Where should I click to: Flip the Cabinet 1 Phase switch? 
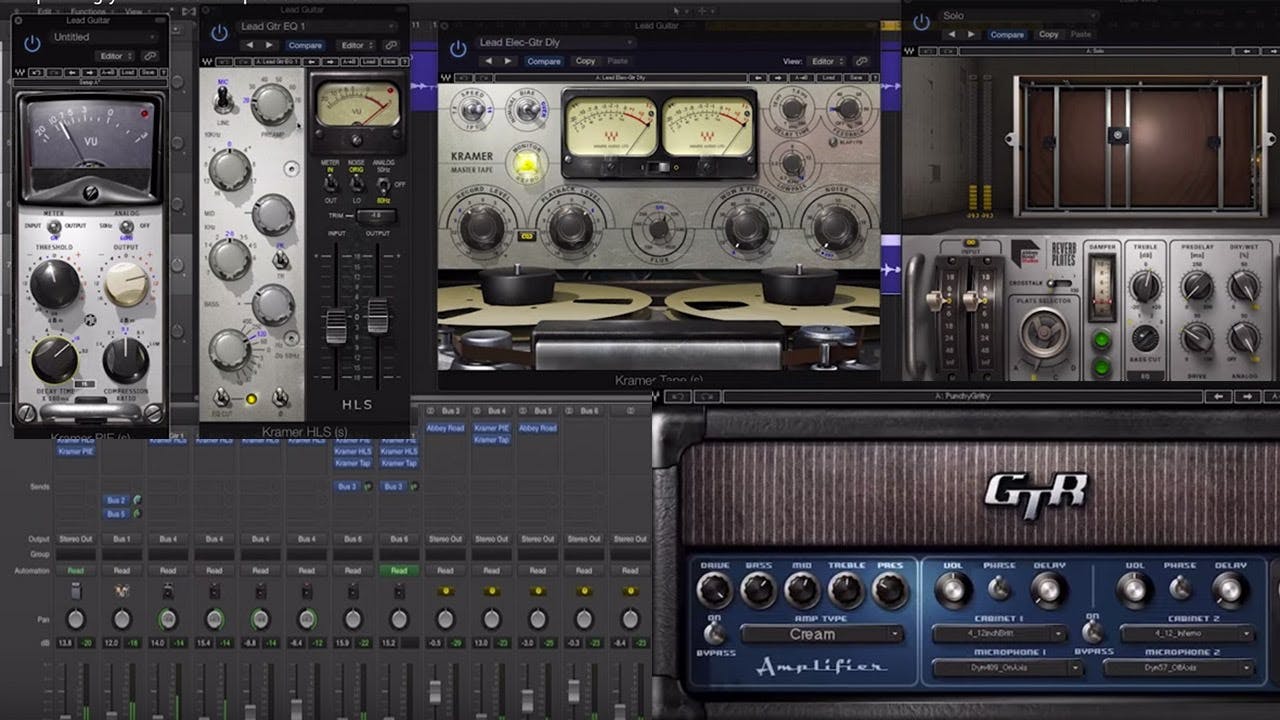[x=998, y=589]
